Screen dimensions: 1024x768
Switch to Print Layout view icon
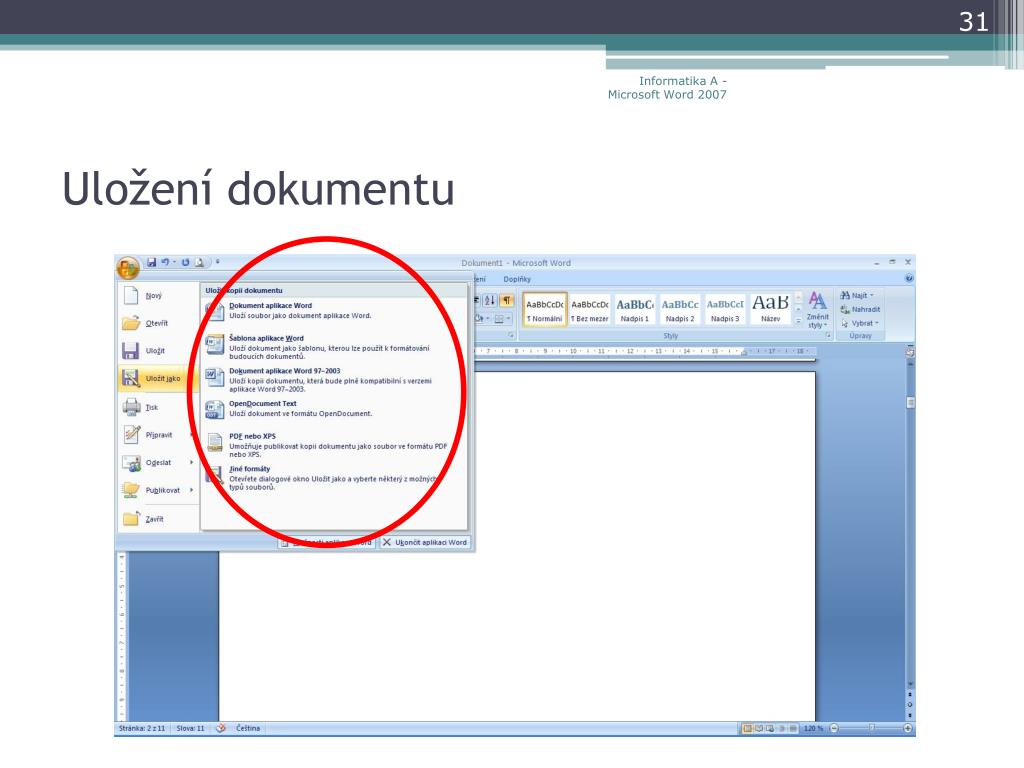tap(747, 728)
